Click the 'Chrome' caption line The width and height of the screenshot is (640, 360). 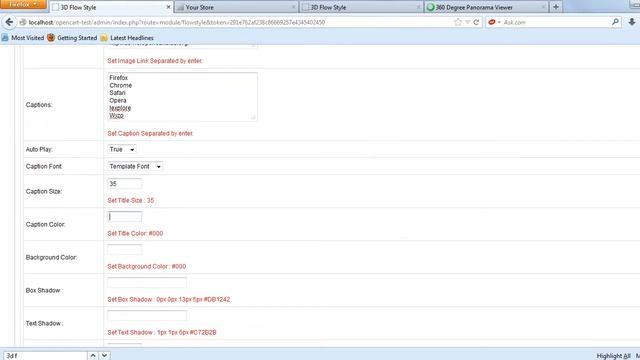click(x=120, y=85)
